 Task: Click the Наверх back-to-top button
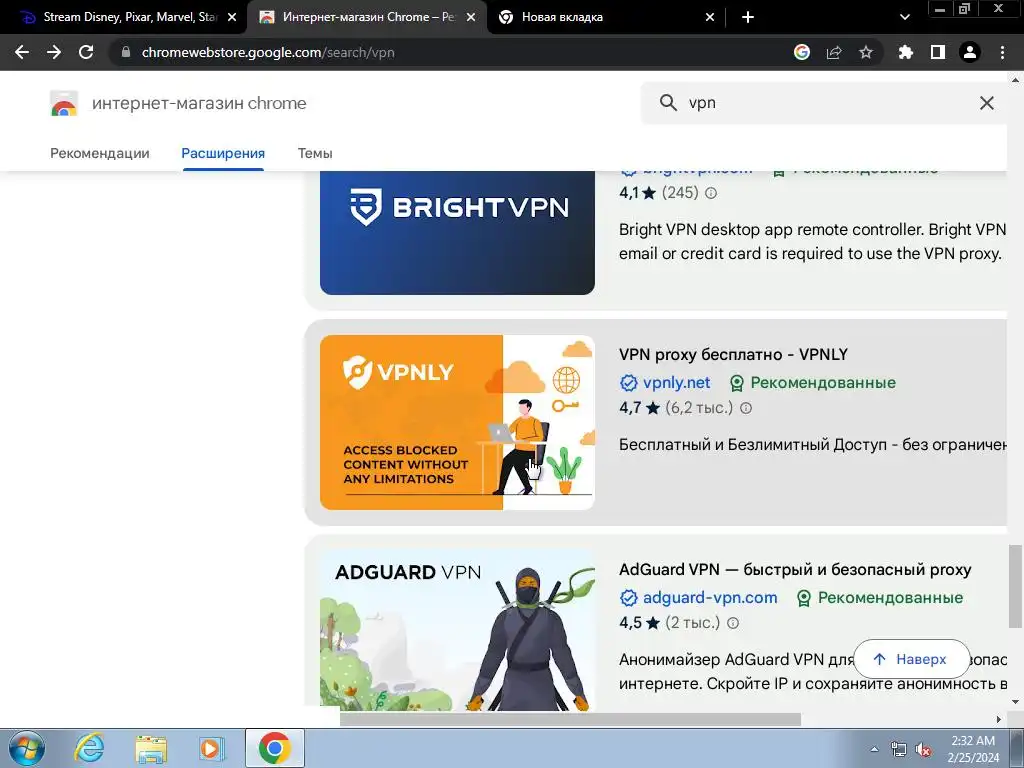click(912, 659)
